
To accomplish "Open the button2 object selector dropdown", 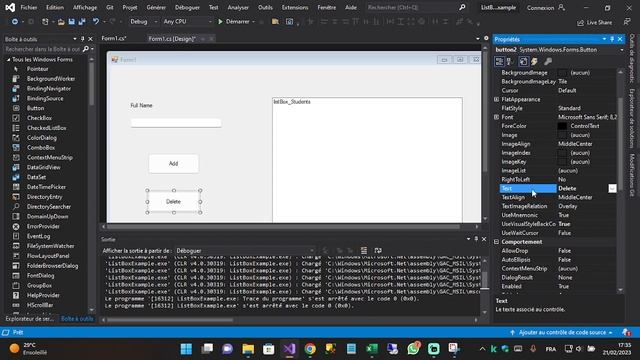I will point(622,50).
